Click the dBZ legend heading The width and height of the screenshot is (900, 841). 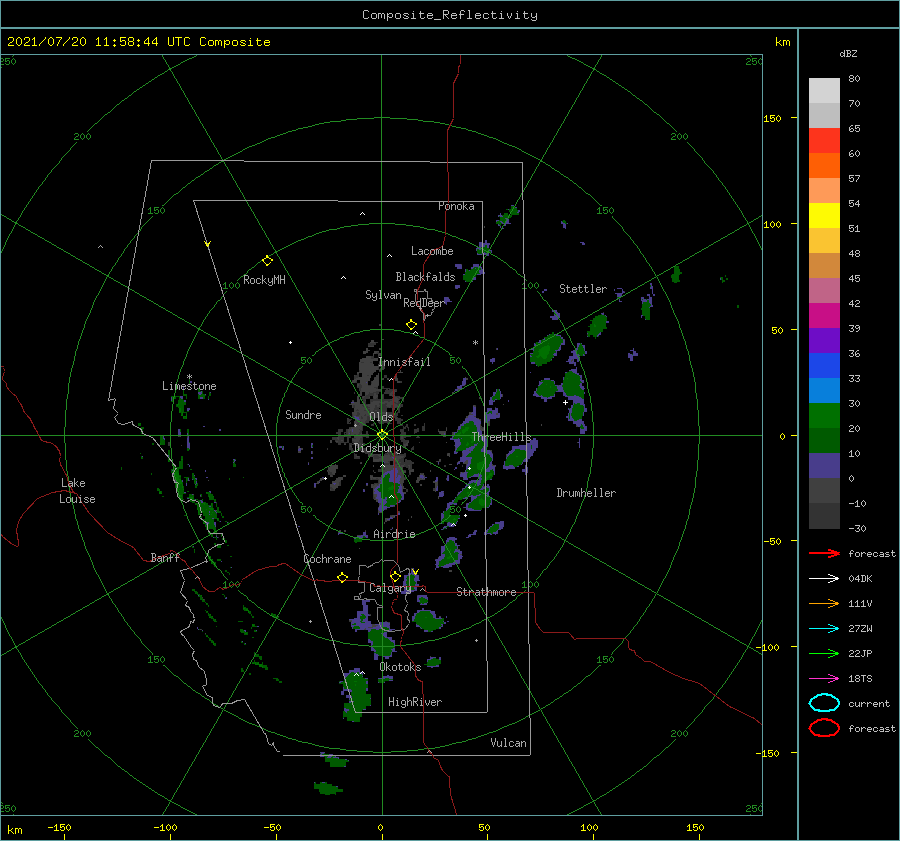(x=848, y=54)
